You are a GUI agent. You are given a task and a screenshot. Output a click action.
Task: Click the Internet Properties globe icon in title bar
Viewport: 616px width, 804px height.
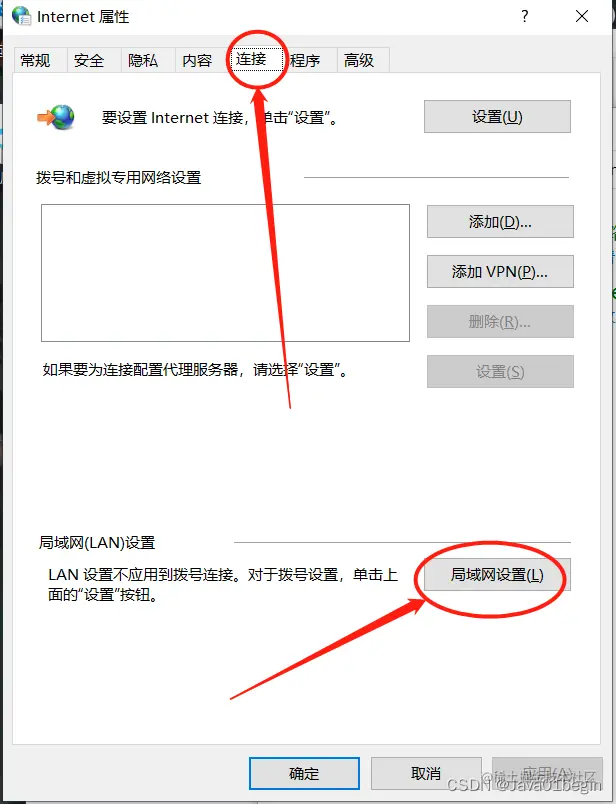[x=21, y=16]
